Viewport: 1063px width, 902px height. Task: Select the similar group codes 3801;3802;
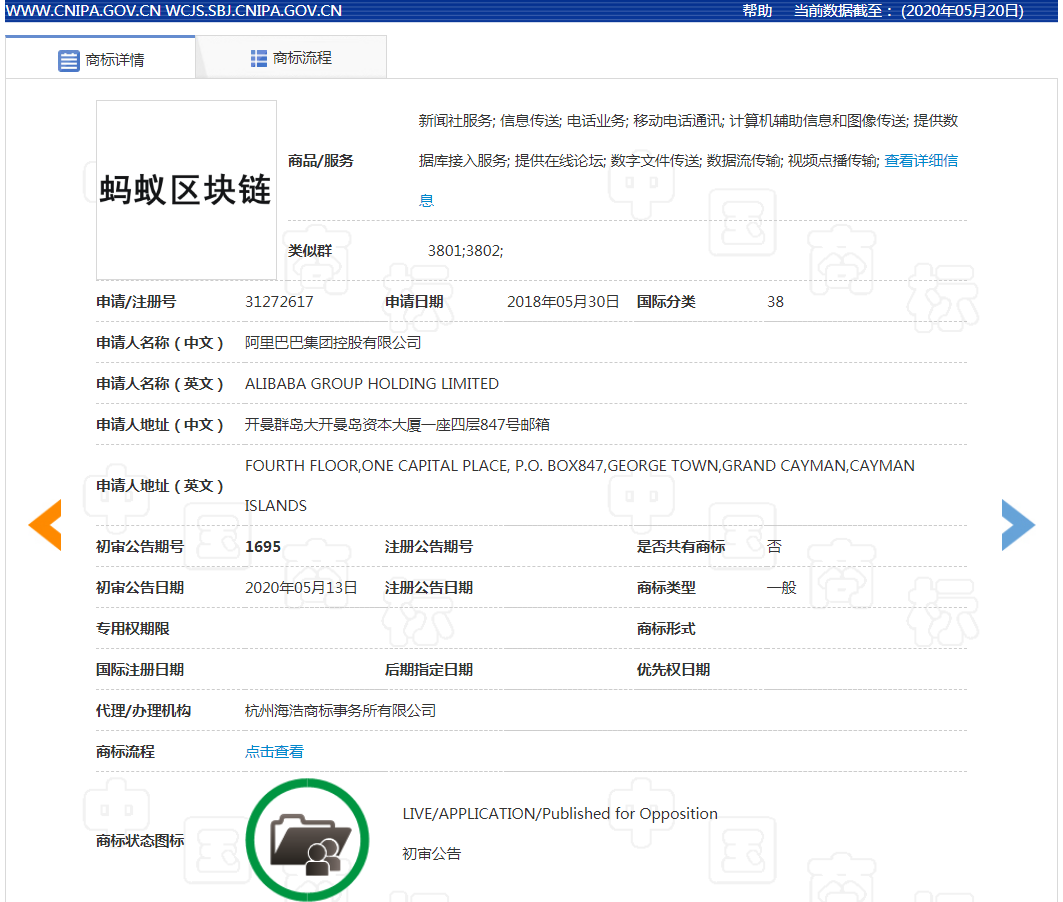click(465, 251)
